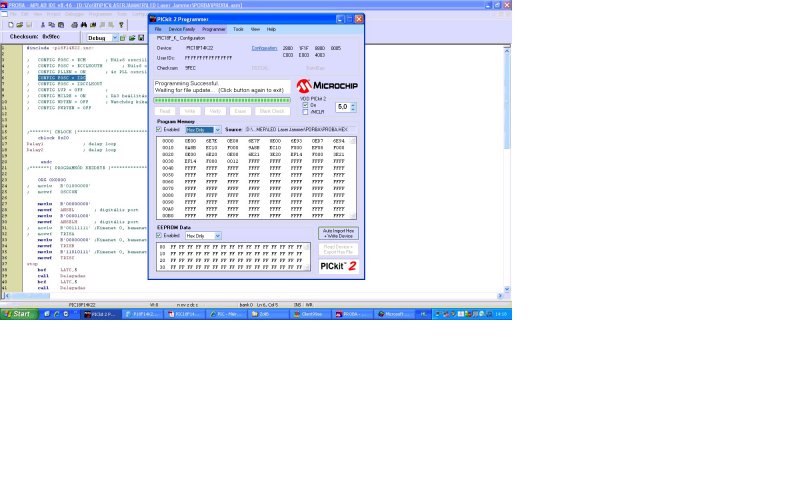Click the Save Workspace icon beside Debug dropdown
Viewport: 800px width, 480px height.
[x=141, y=38]
